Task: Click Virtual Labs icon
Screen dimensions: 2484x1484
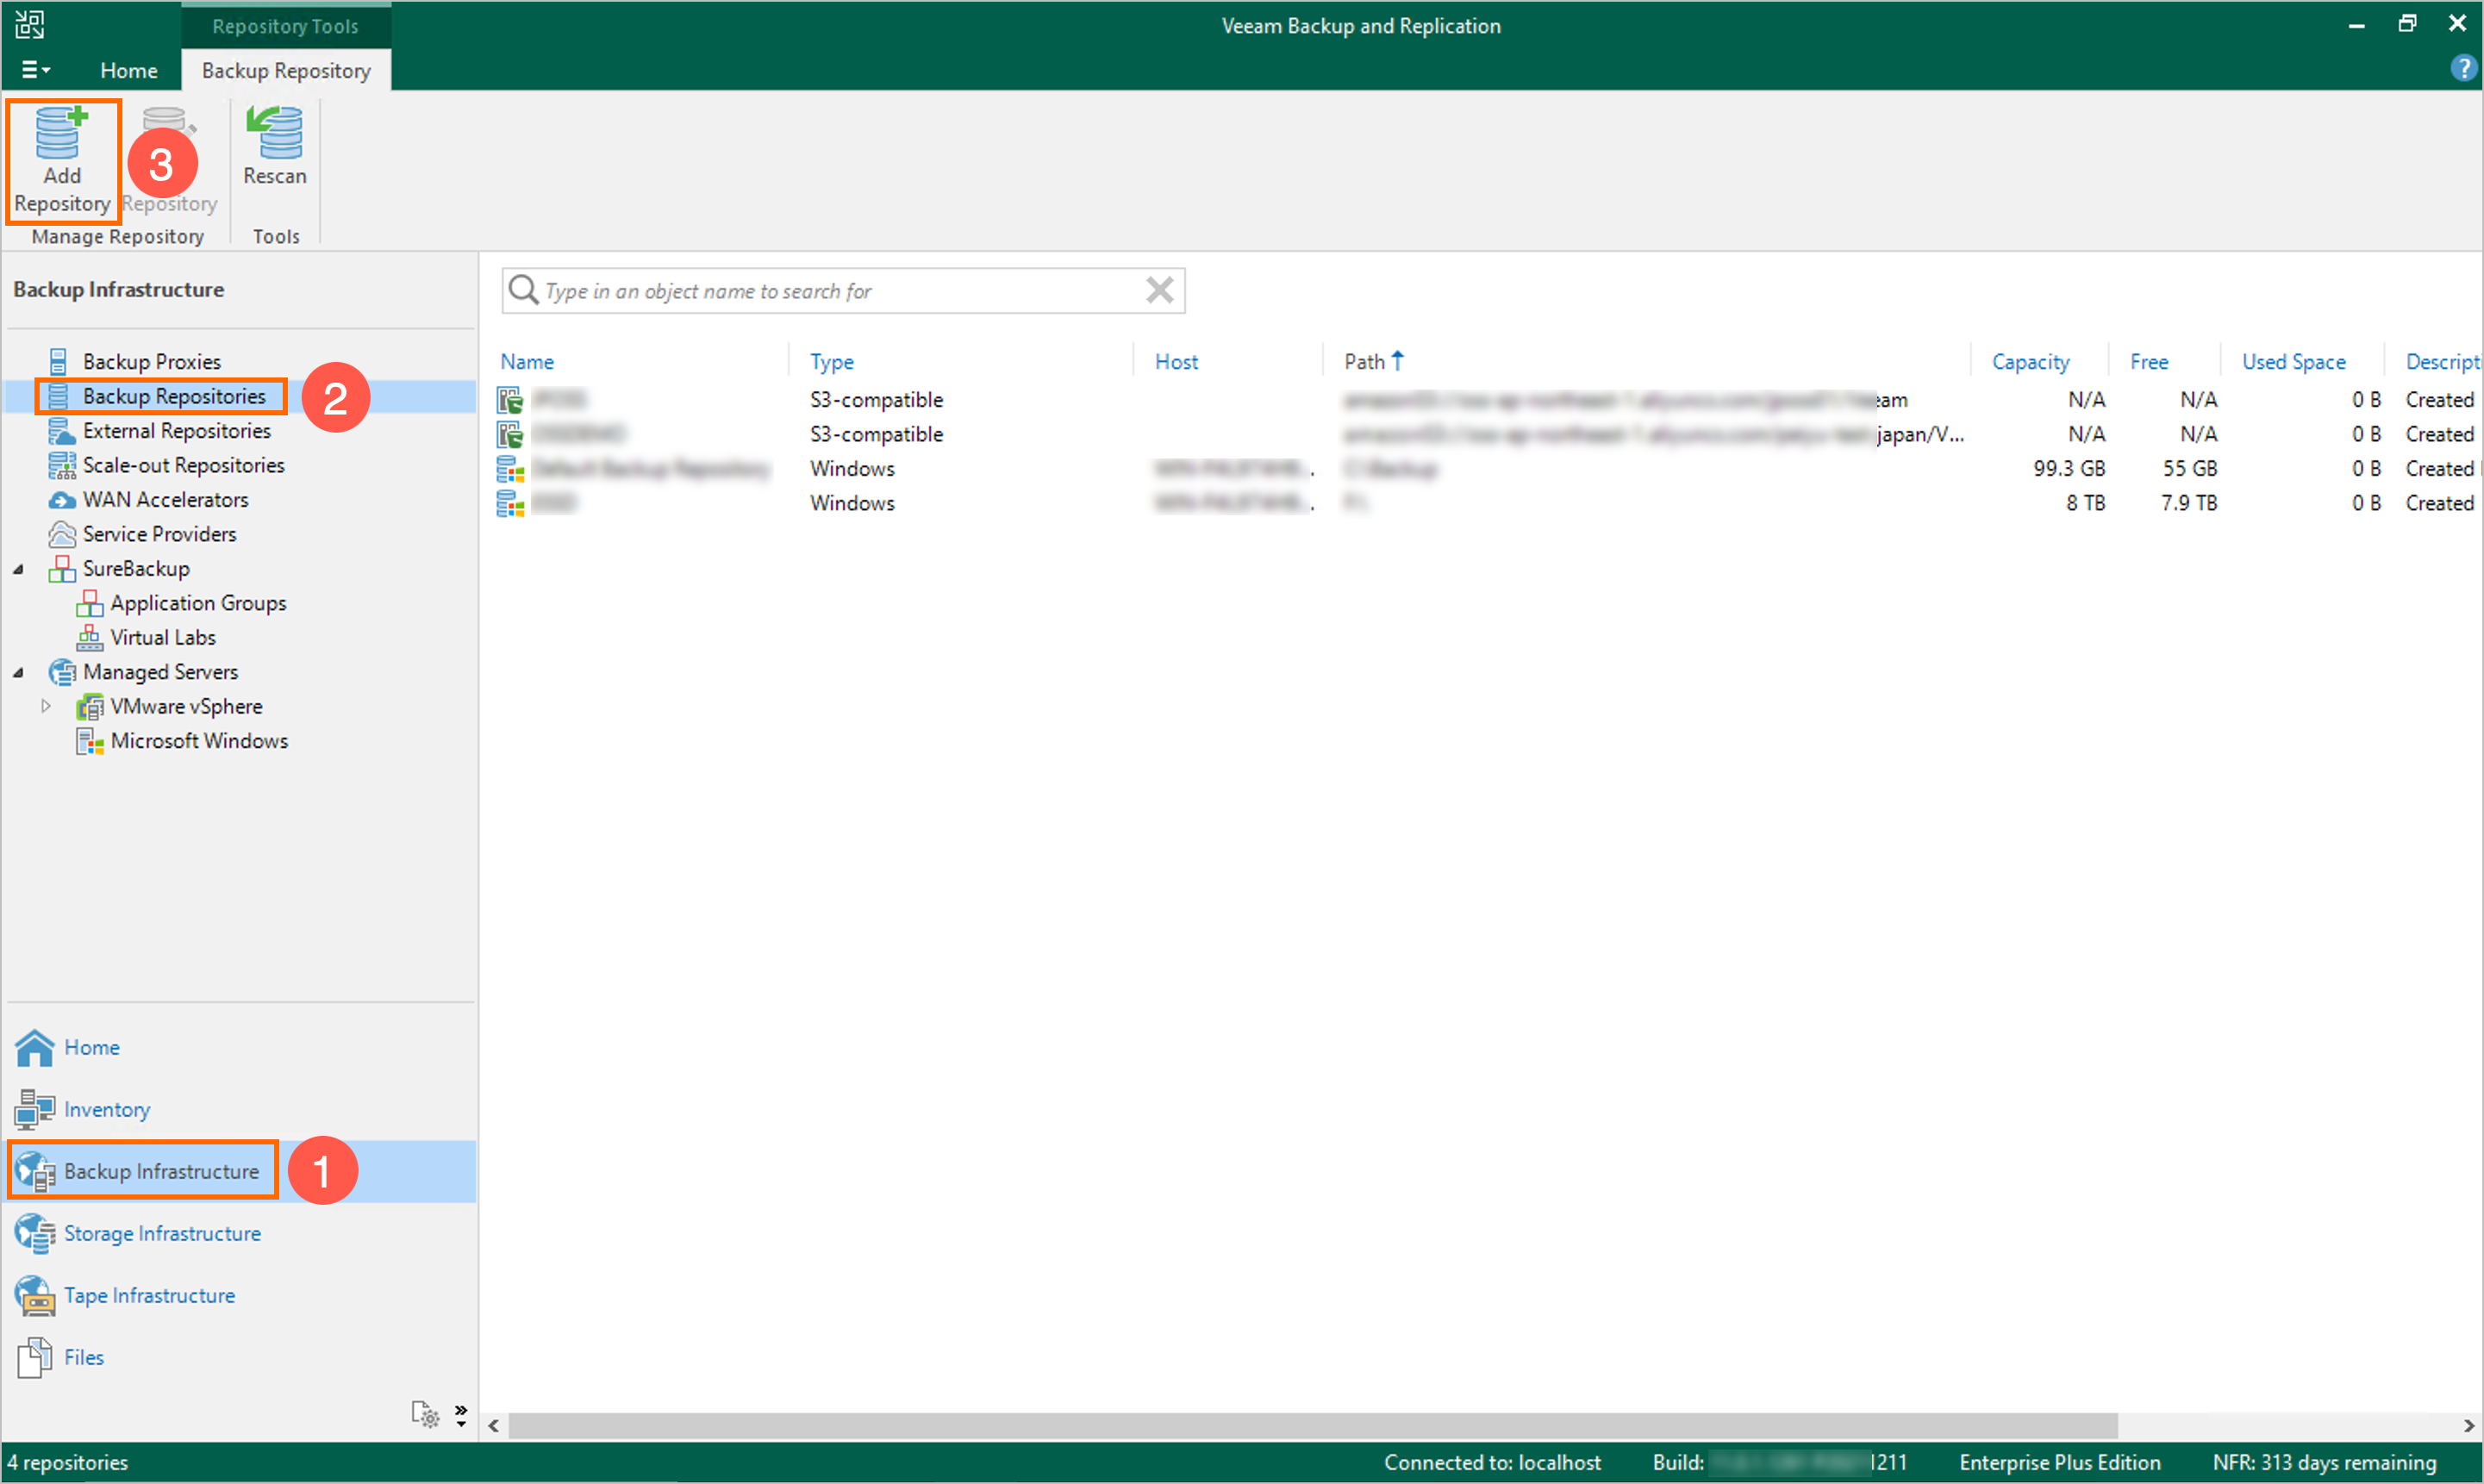Action: click(x=90, y=637)
